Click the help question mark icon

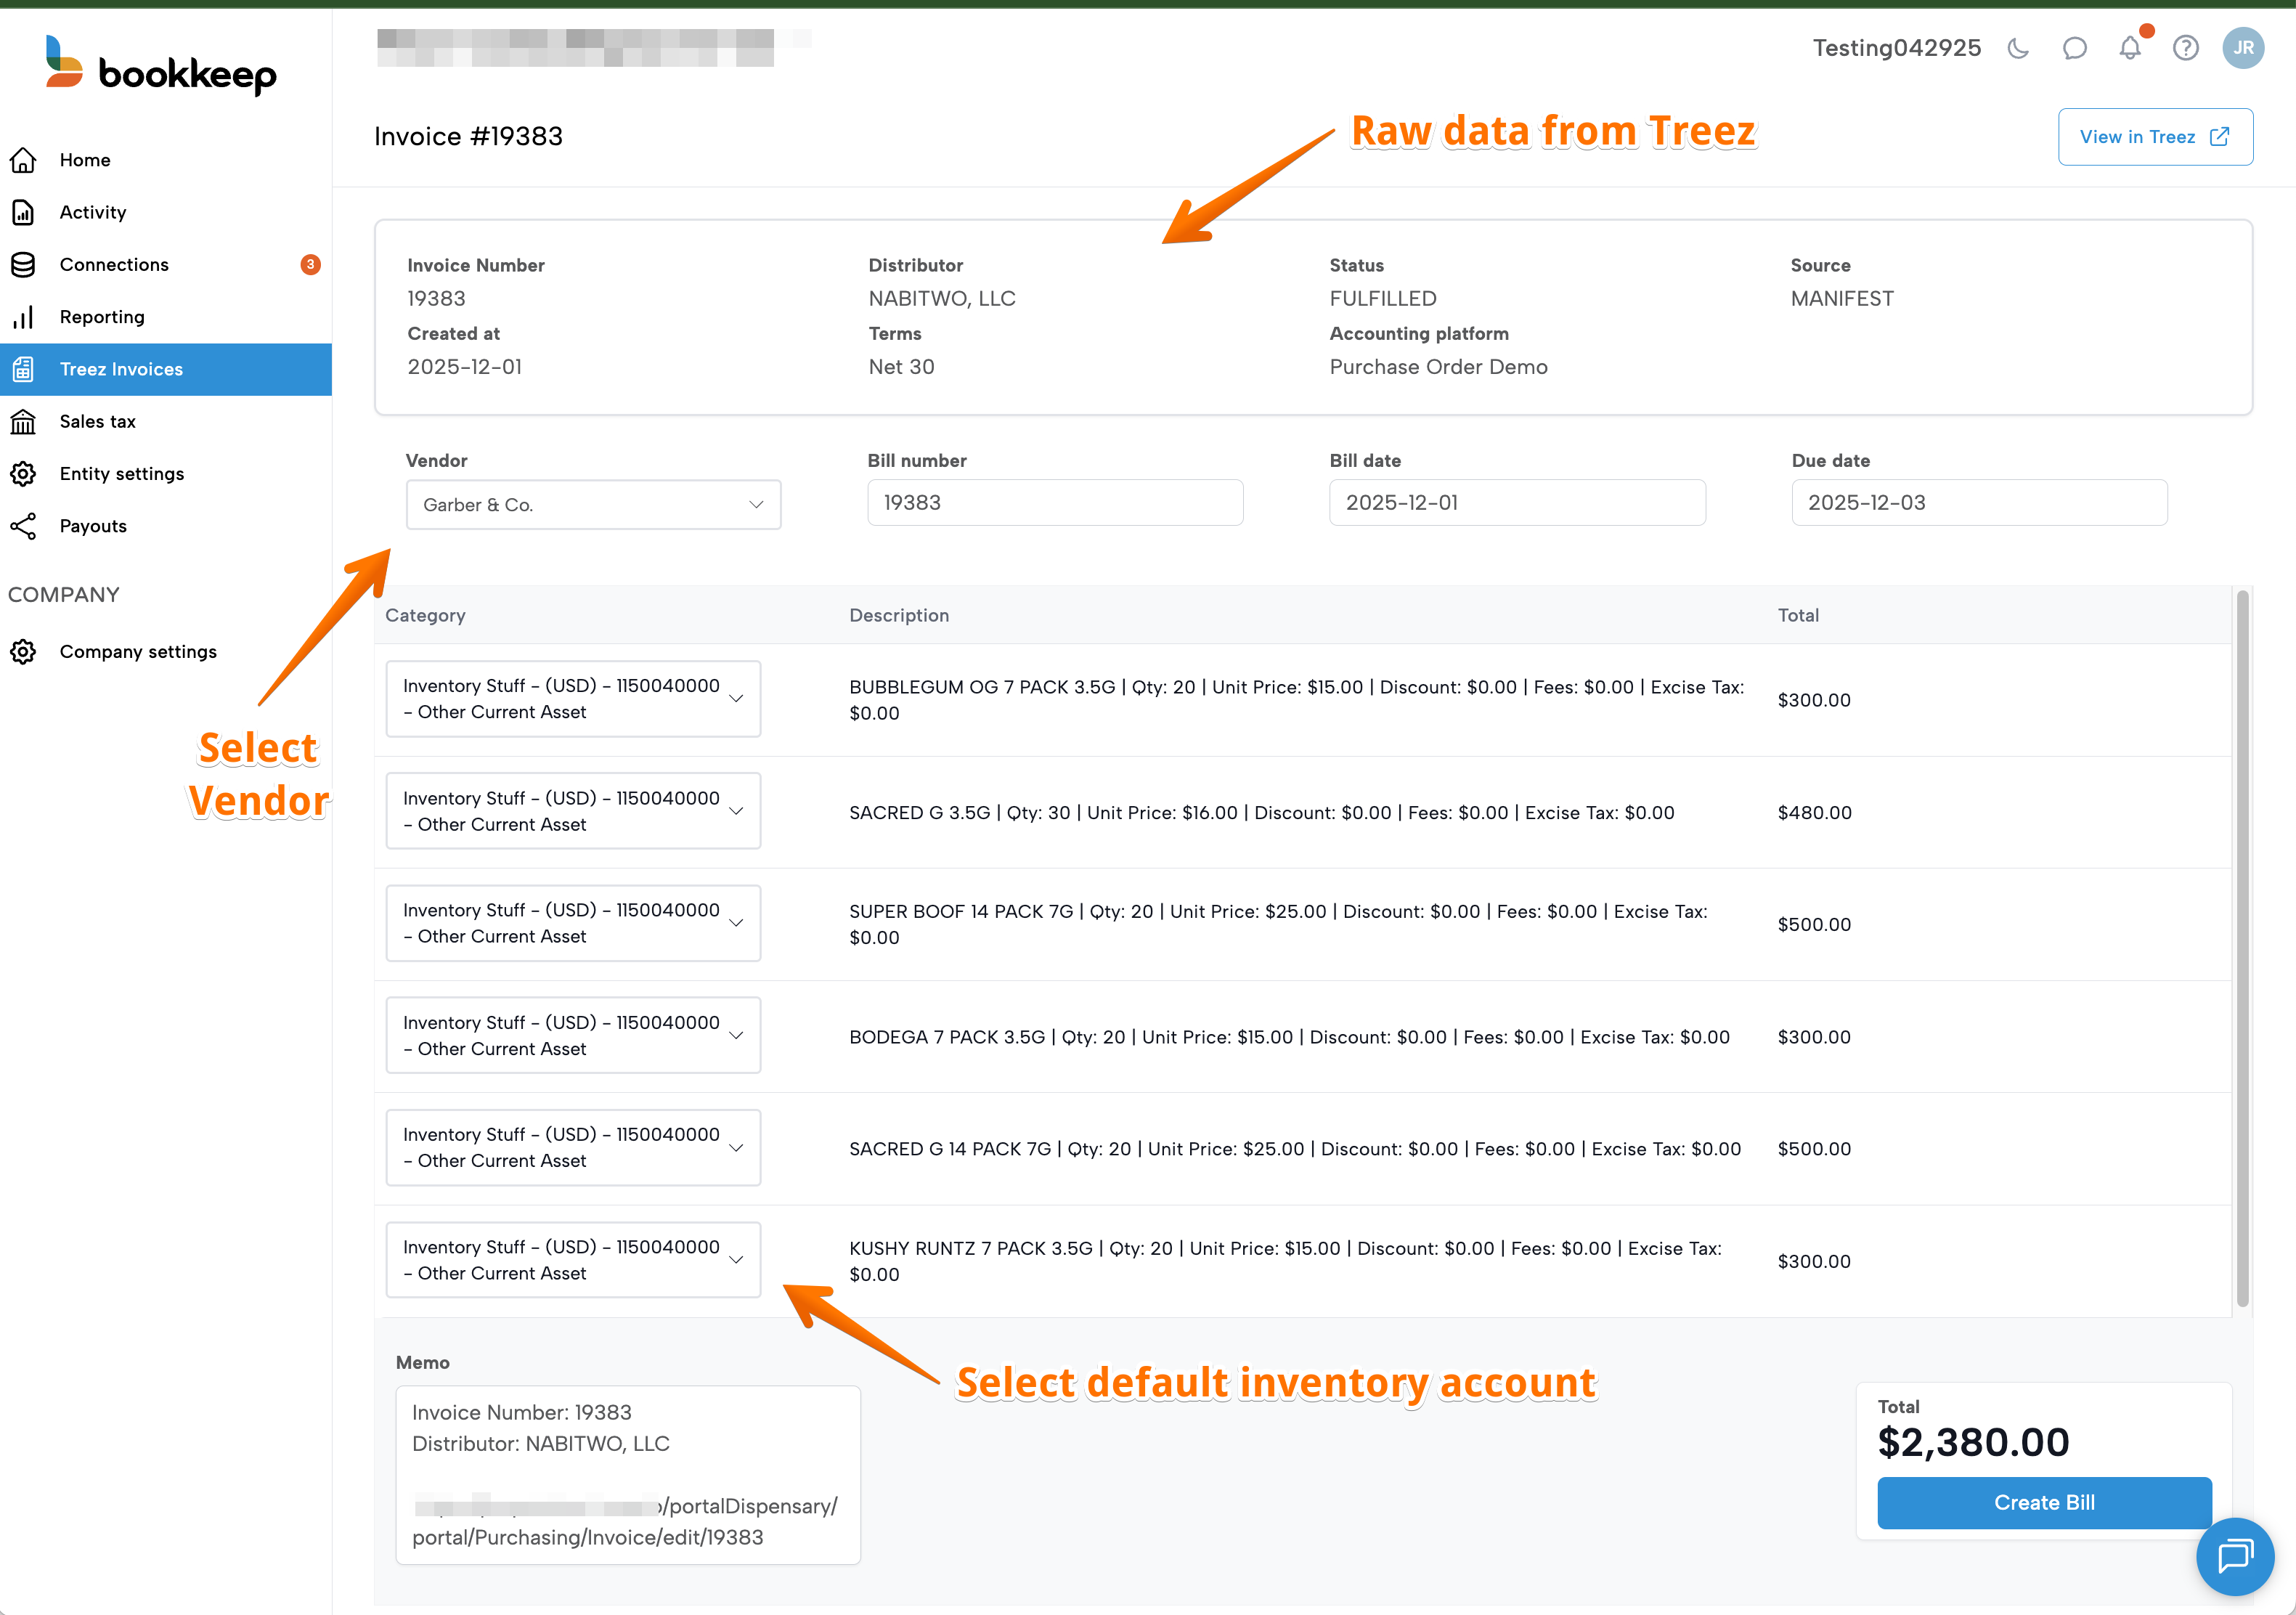tap(2186, 48)
